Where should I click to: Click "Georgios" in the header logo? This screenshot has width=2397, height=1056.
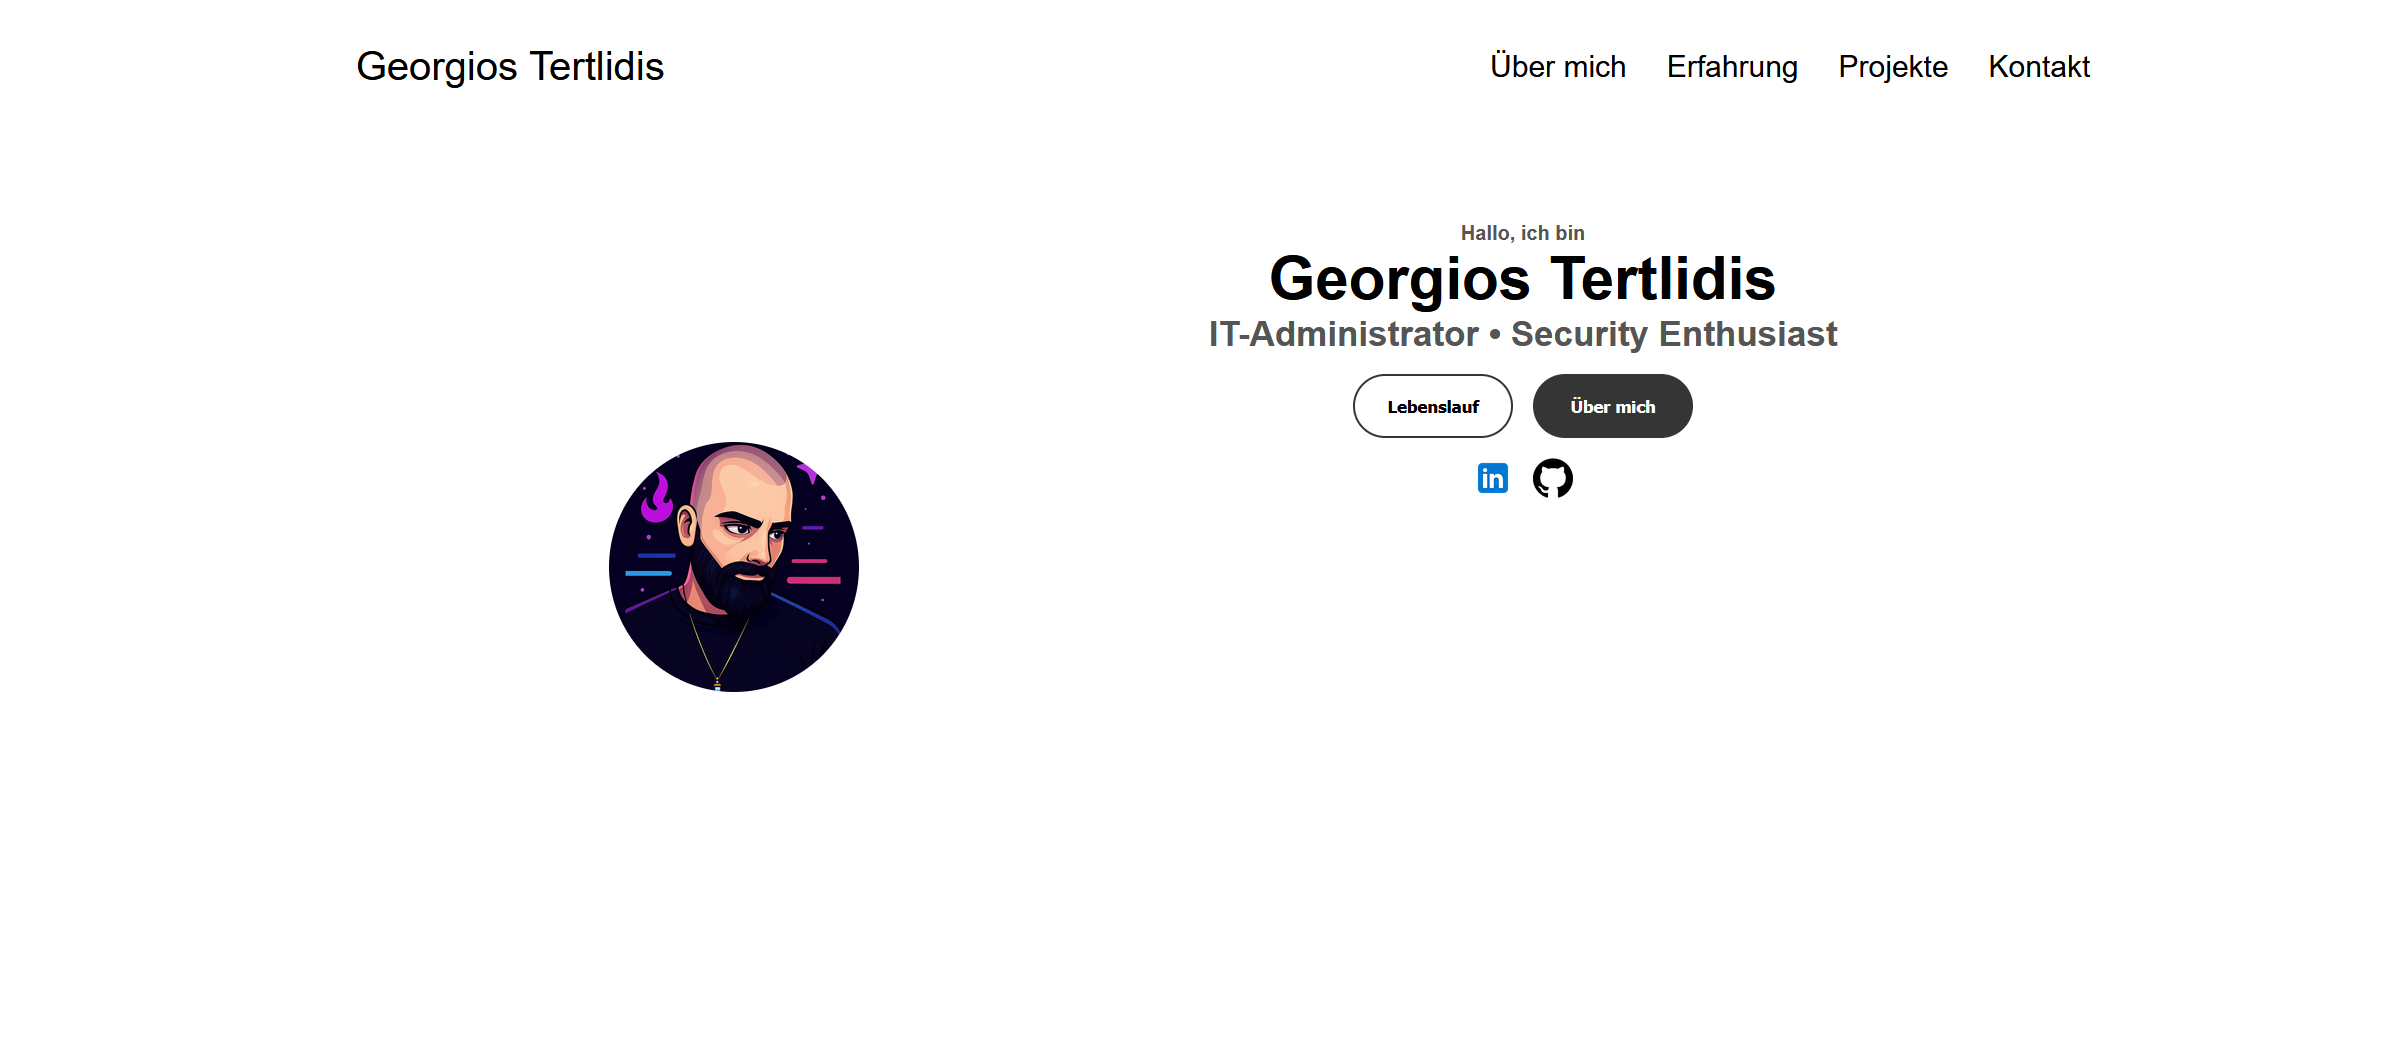point(437,67)
